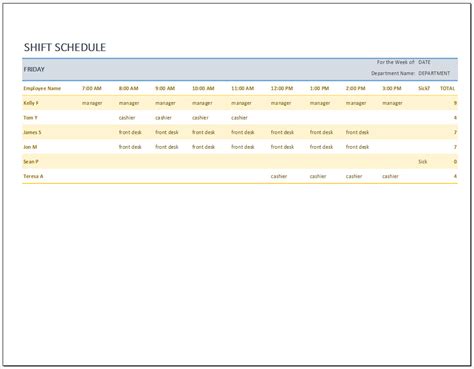Select employee name Teresa A

(x=33, y=176)
